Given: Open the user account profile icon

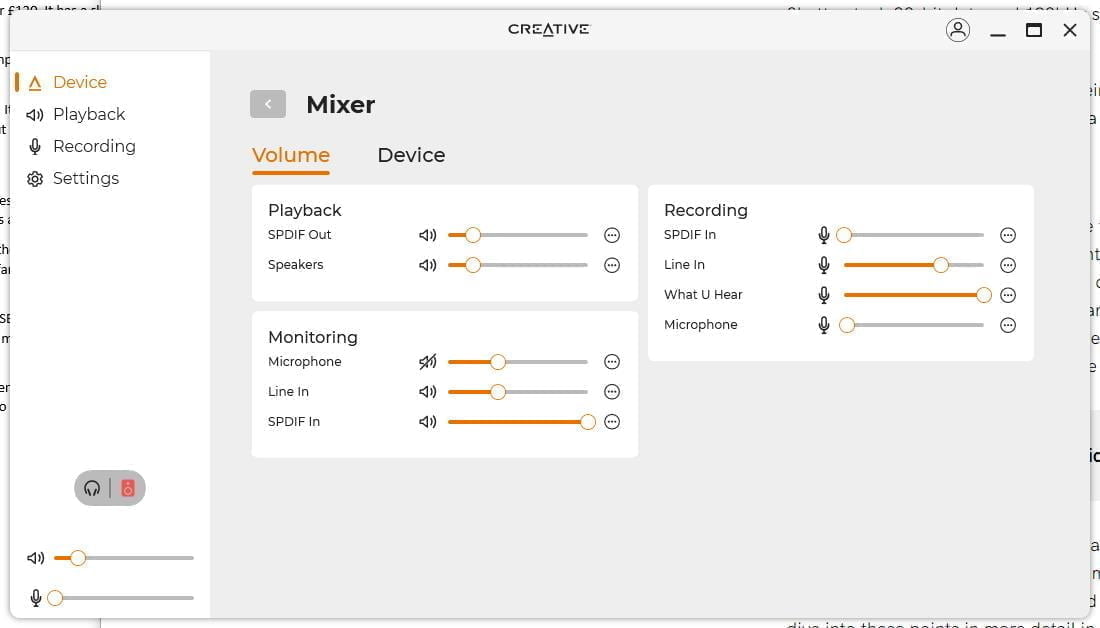Looking at the screenshot, I should [x=957, y=30].
